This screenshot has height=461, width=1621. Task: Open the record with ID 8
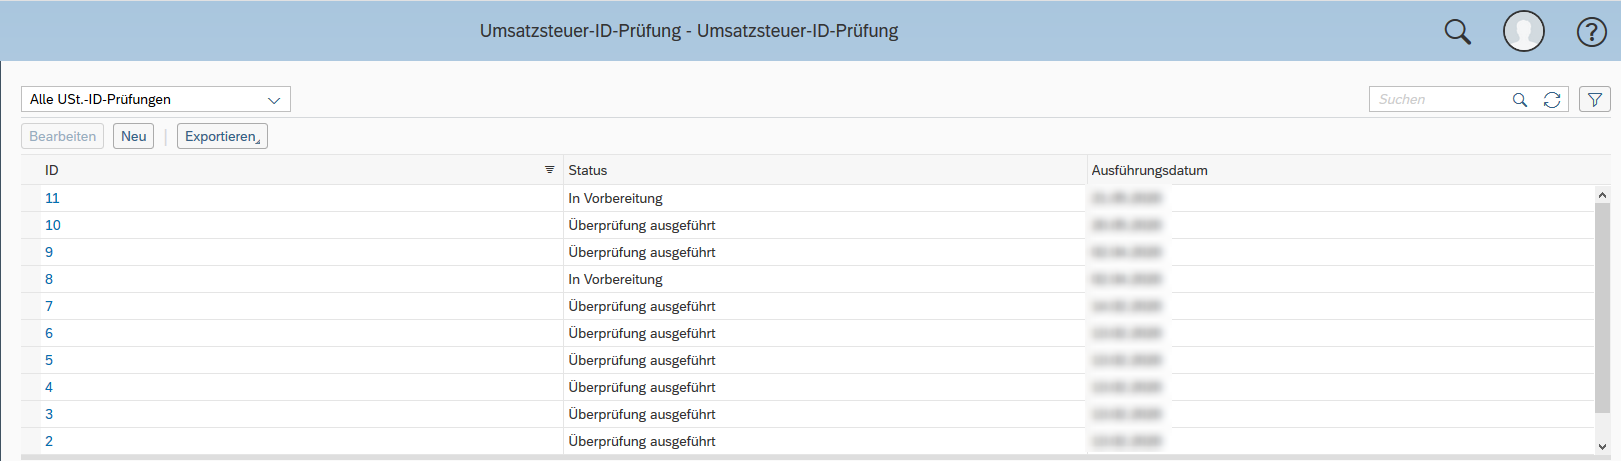point(49,279)
